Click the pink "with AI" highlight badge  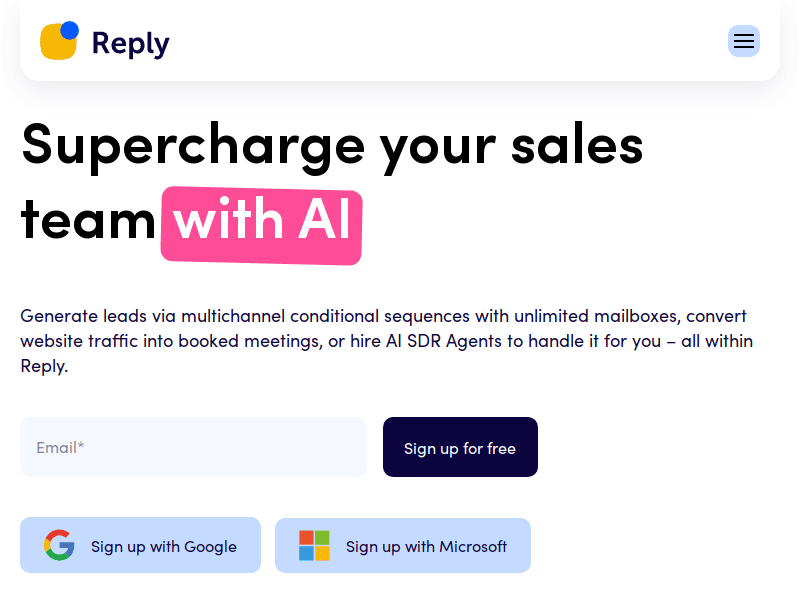261,223
